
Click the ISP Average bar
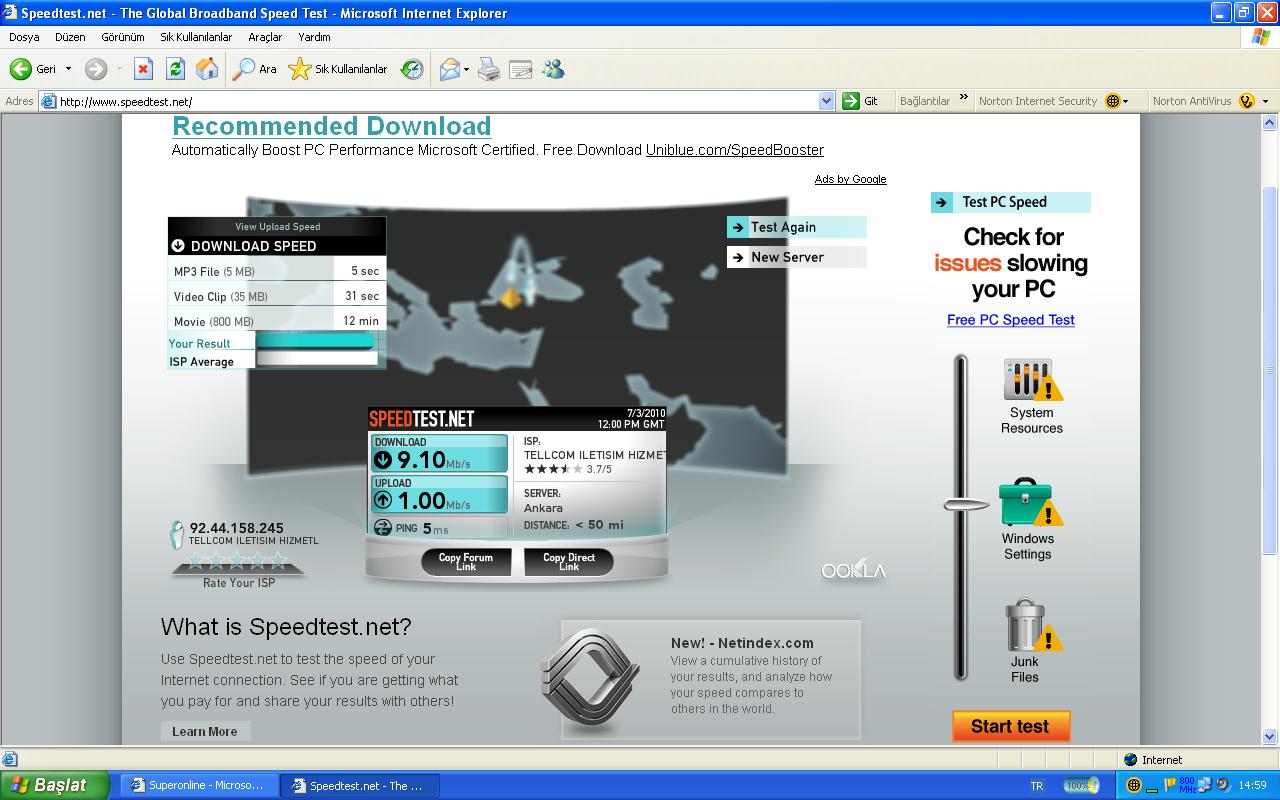tap(317, 359)
